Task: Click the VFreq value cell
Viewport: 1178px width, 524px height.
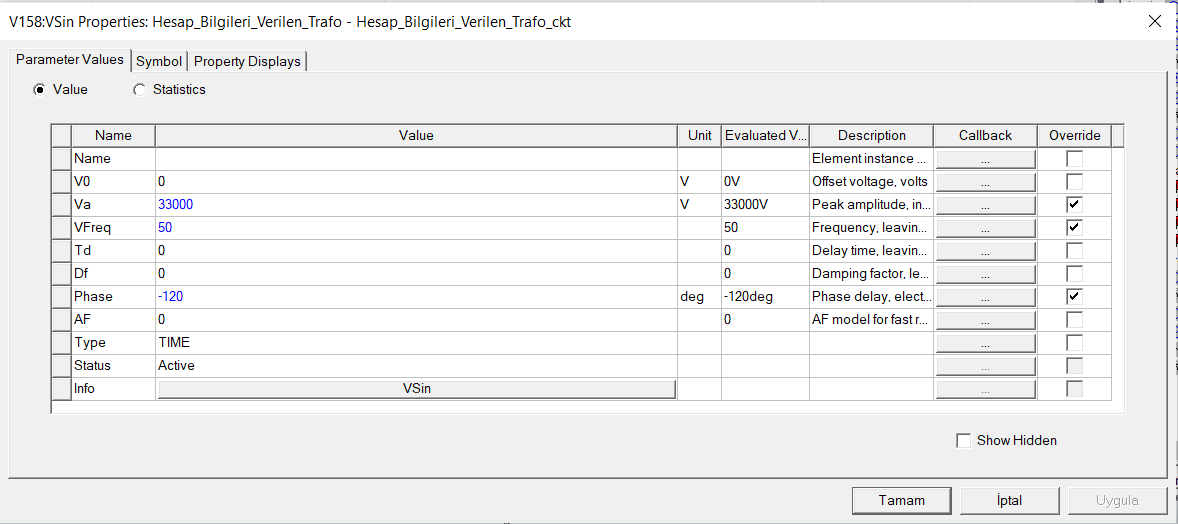Action: coord(416,228)
